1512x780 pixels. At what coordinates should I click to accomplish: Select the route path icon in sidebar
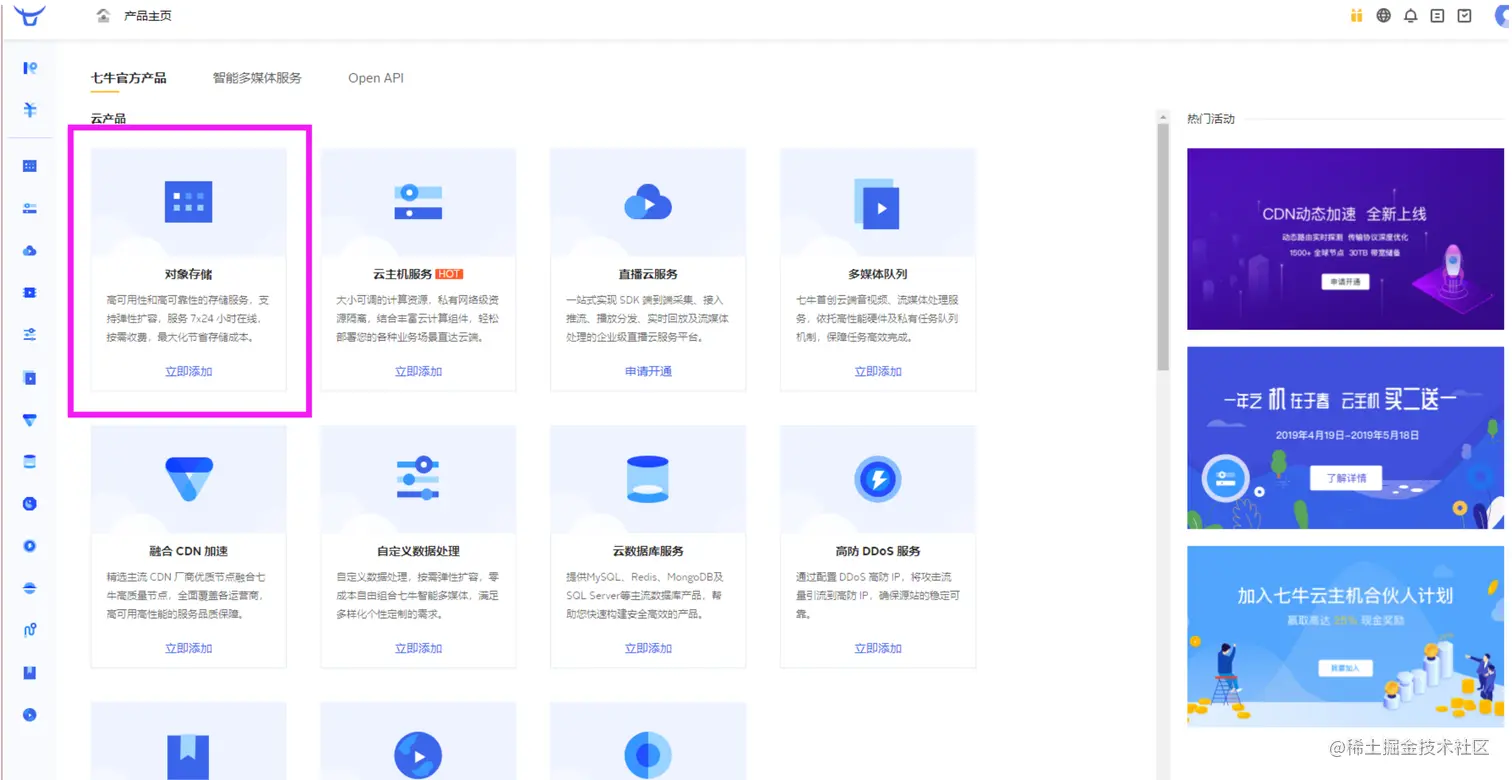30,630
